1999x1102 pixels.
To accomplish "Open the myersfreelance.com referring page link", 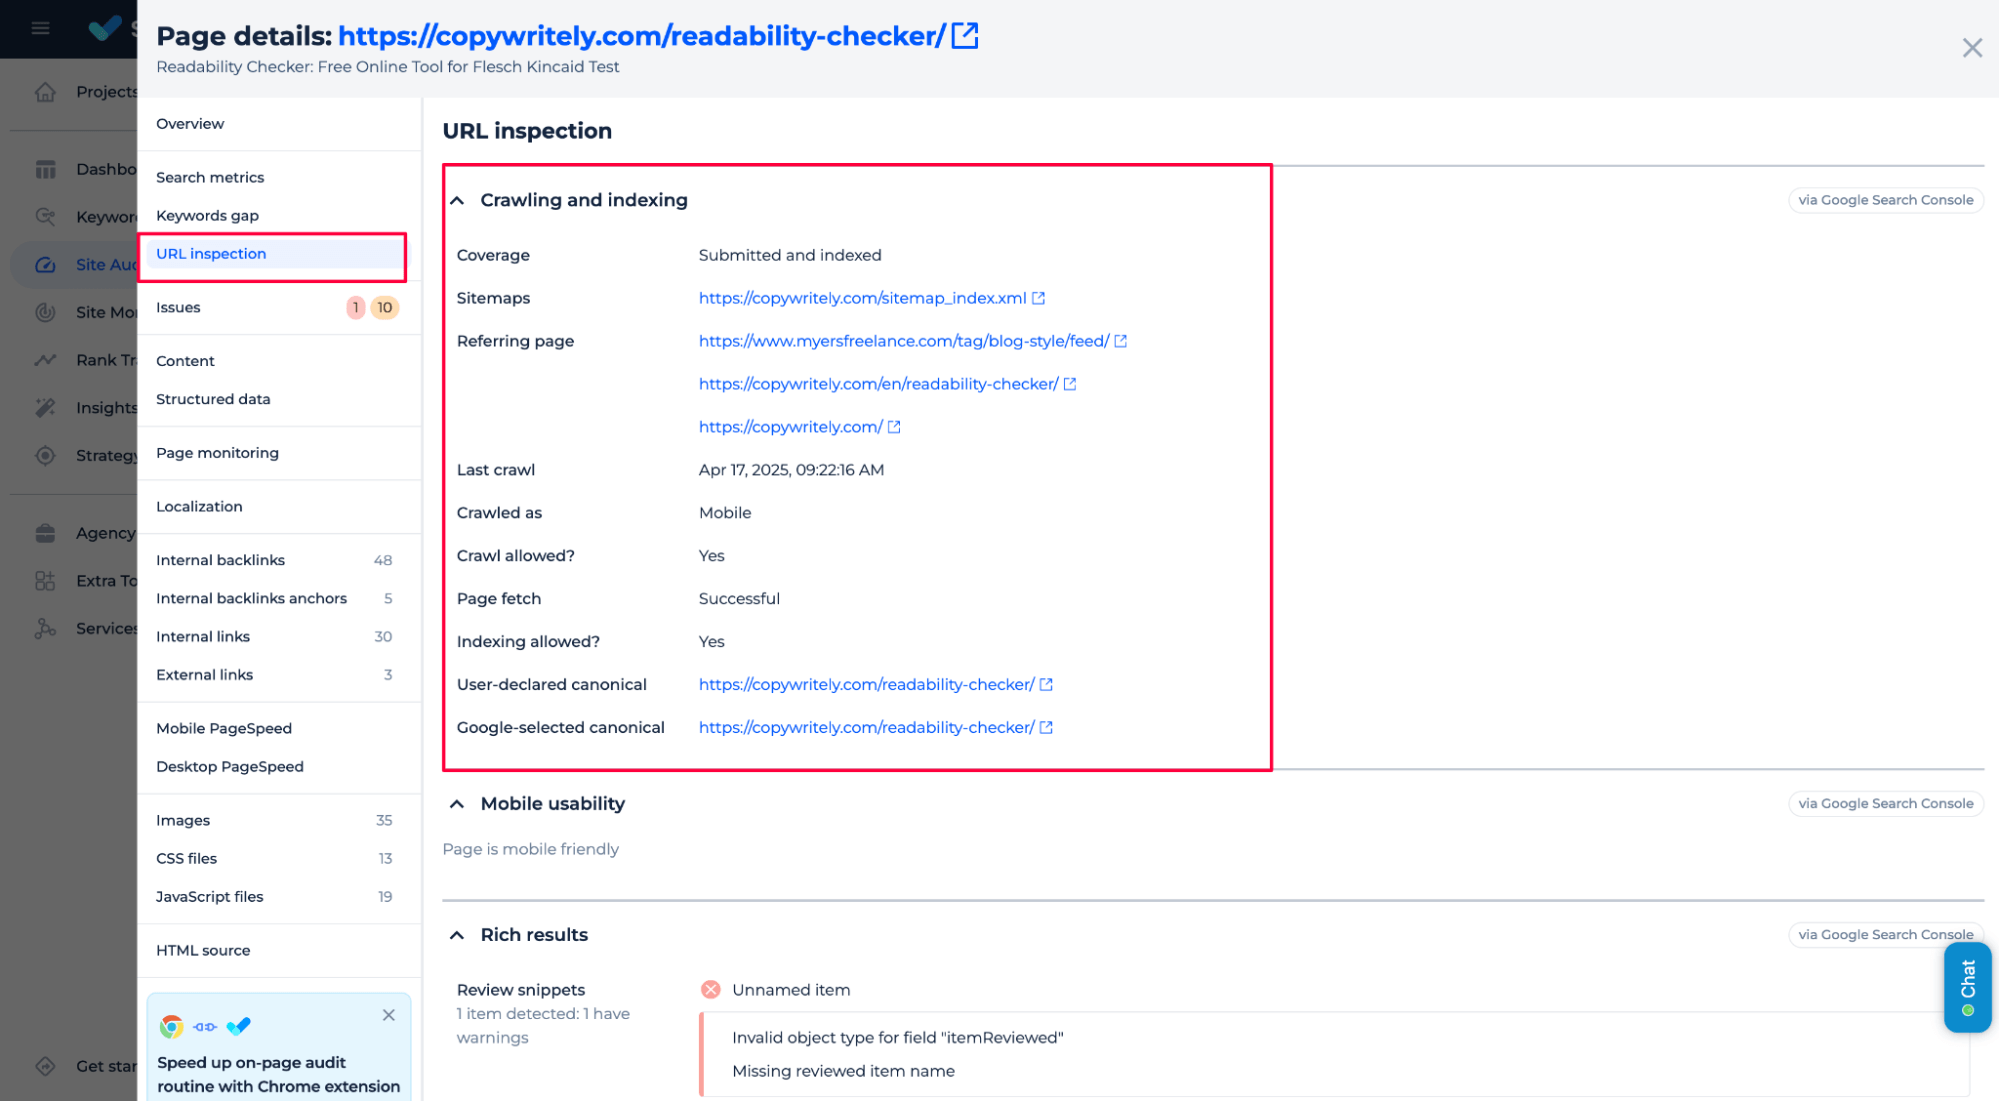I will coord(904,341).
